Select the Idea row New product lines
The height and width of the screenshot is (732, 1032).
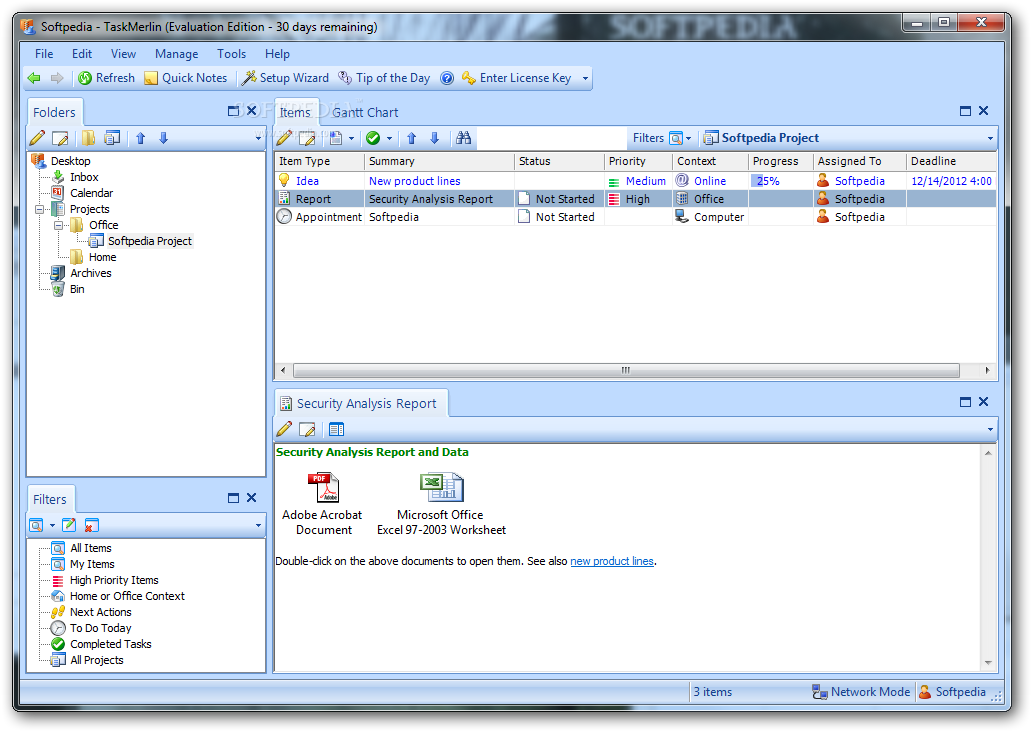(x=635, y=181)
